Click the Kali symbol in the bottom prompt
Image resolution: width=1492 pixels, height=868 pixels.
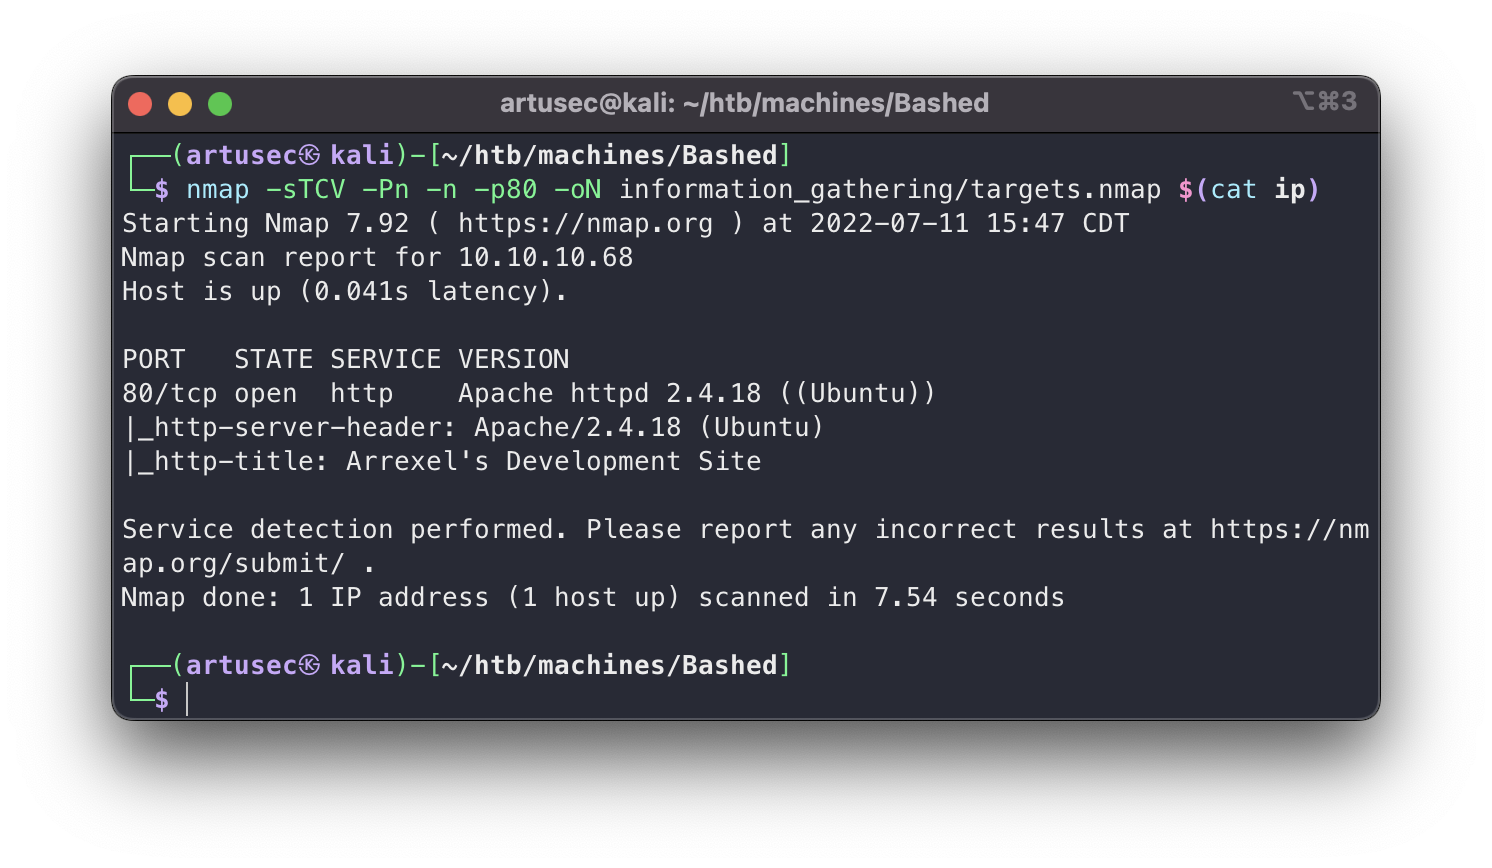[310, 666]
